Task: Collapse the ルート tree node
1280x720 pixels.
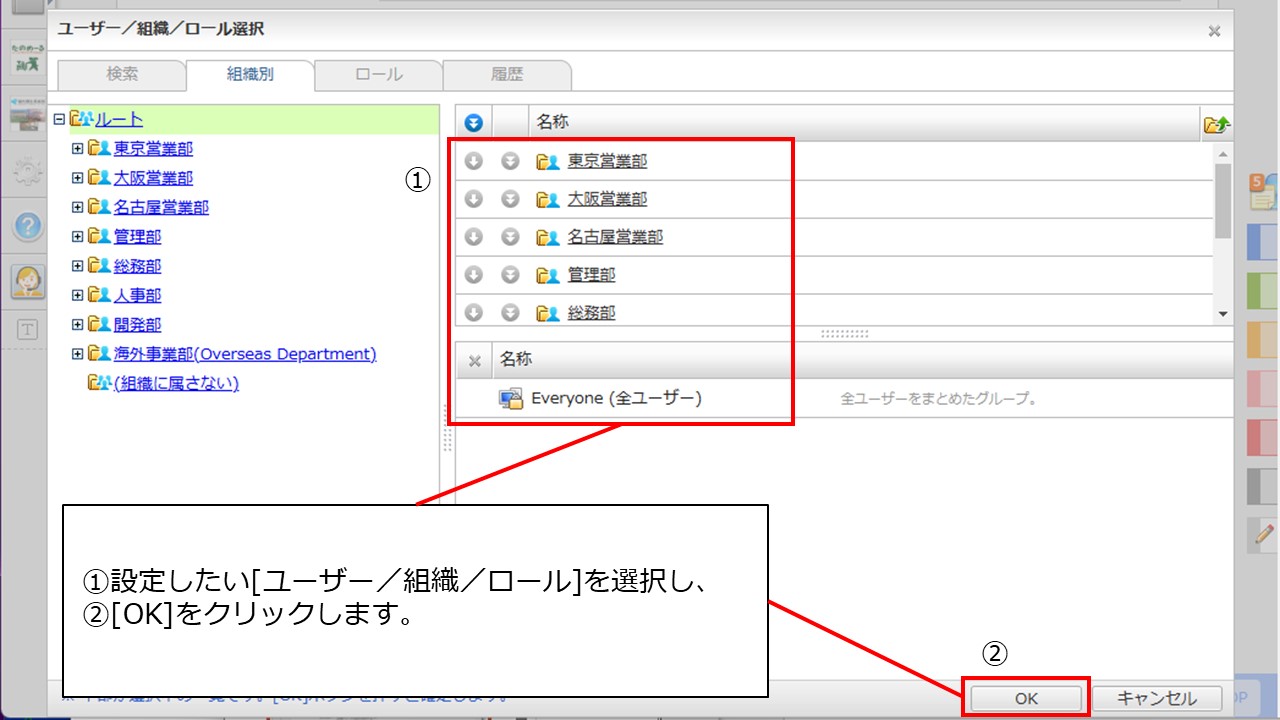Action: (59, 119)
